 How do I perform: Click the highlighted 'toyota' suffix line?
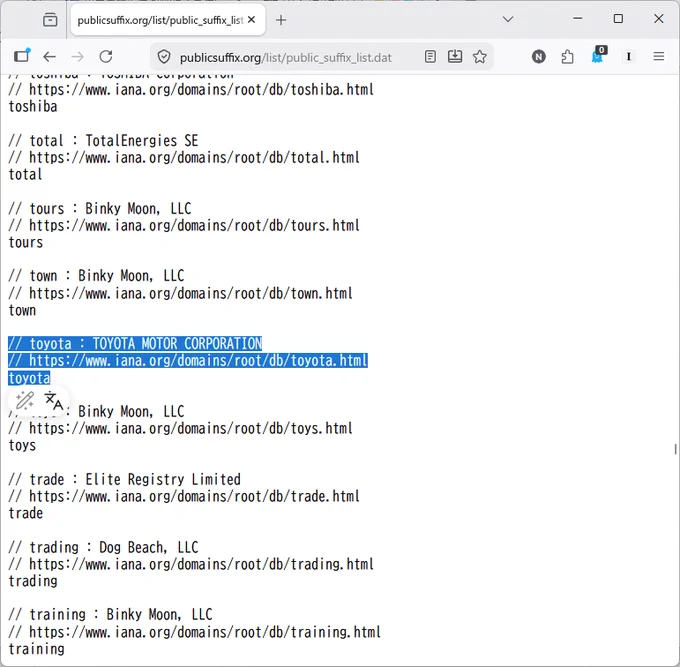click(29, 378)
